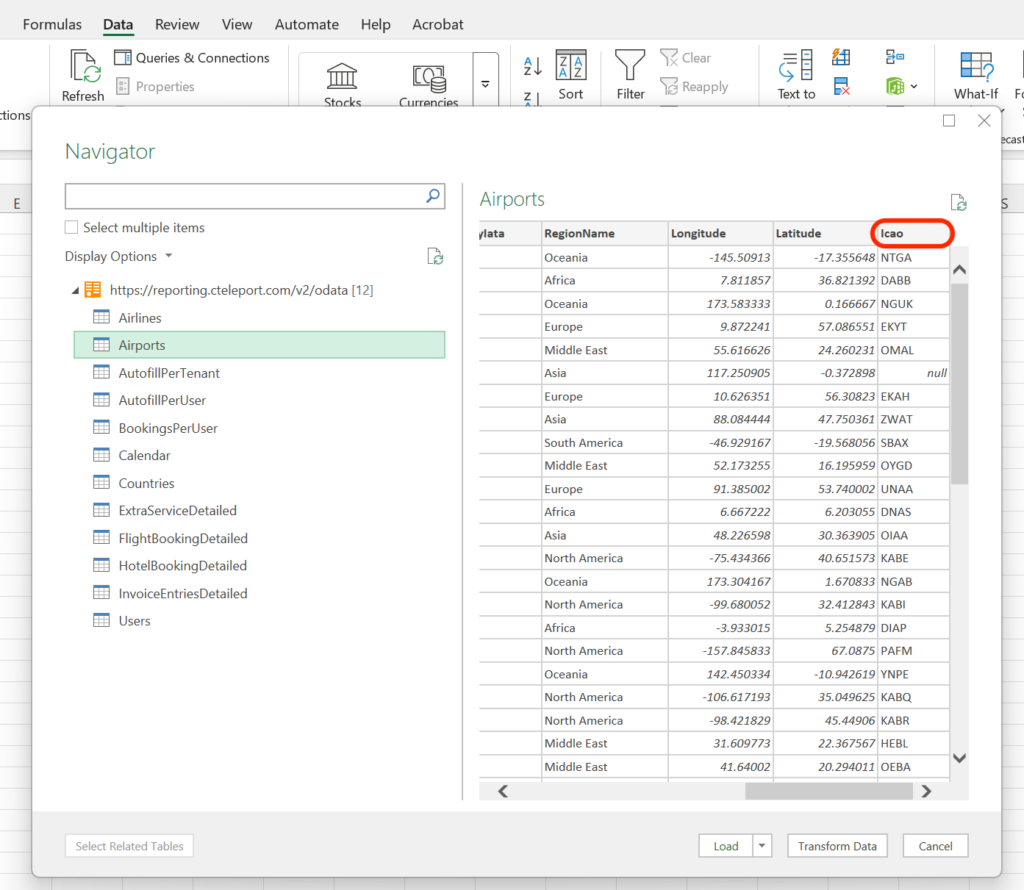
Task: Click the Clear filter button
Action: click(x=686, y=58)
